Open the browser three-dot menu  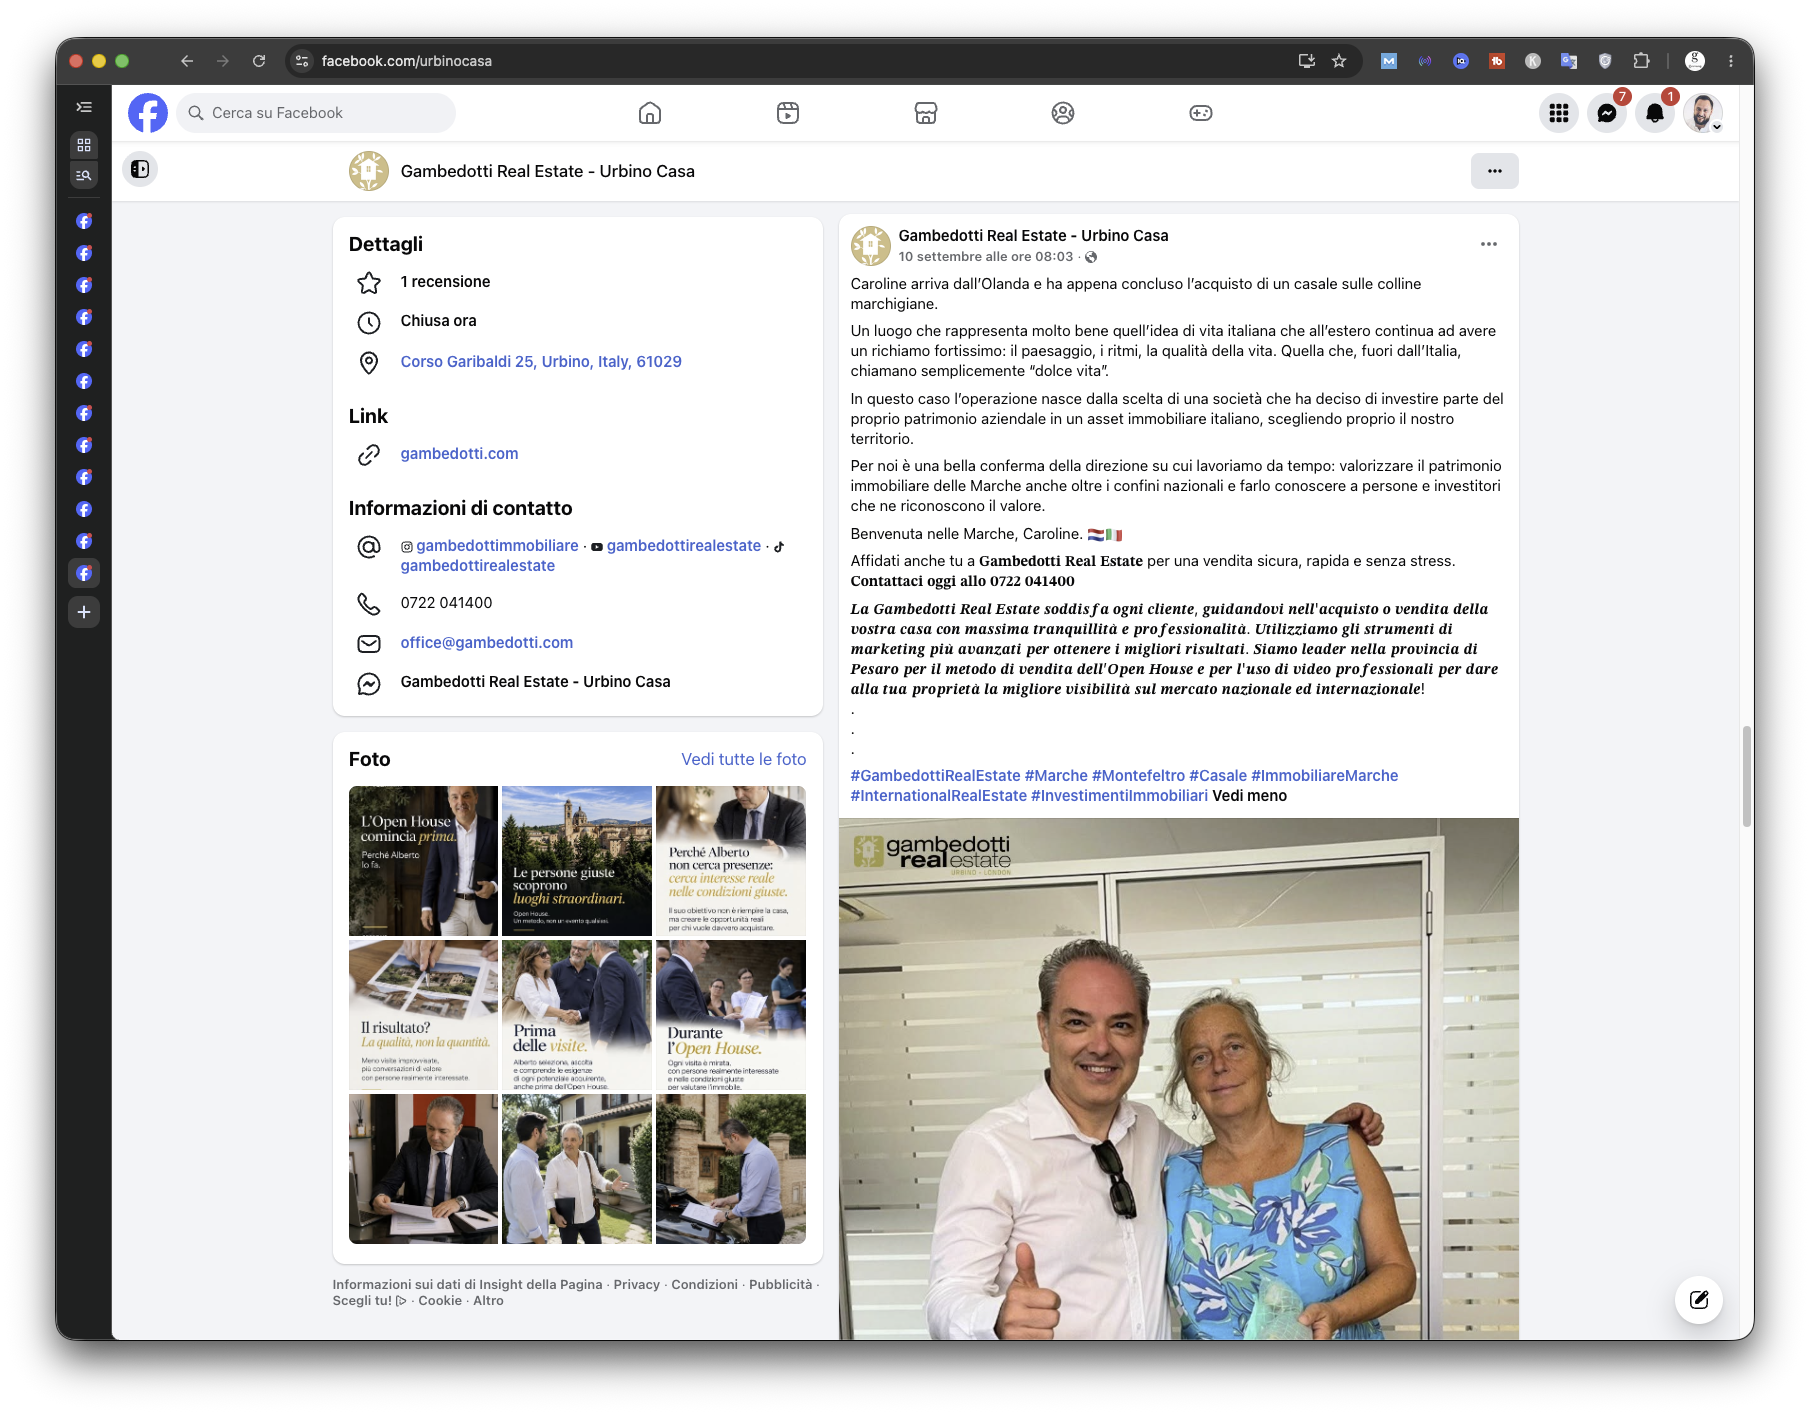(x=1731, y=61)
